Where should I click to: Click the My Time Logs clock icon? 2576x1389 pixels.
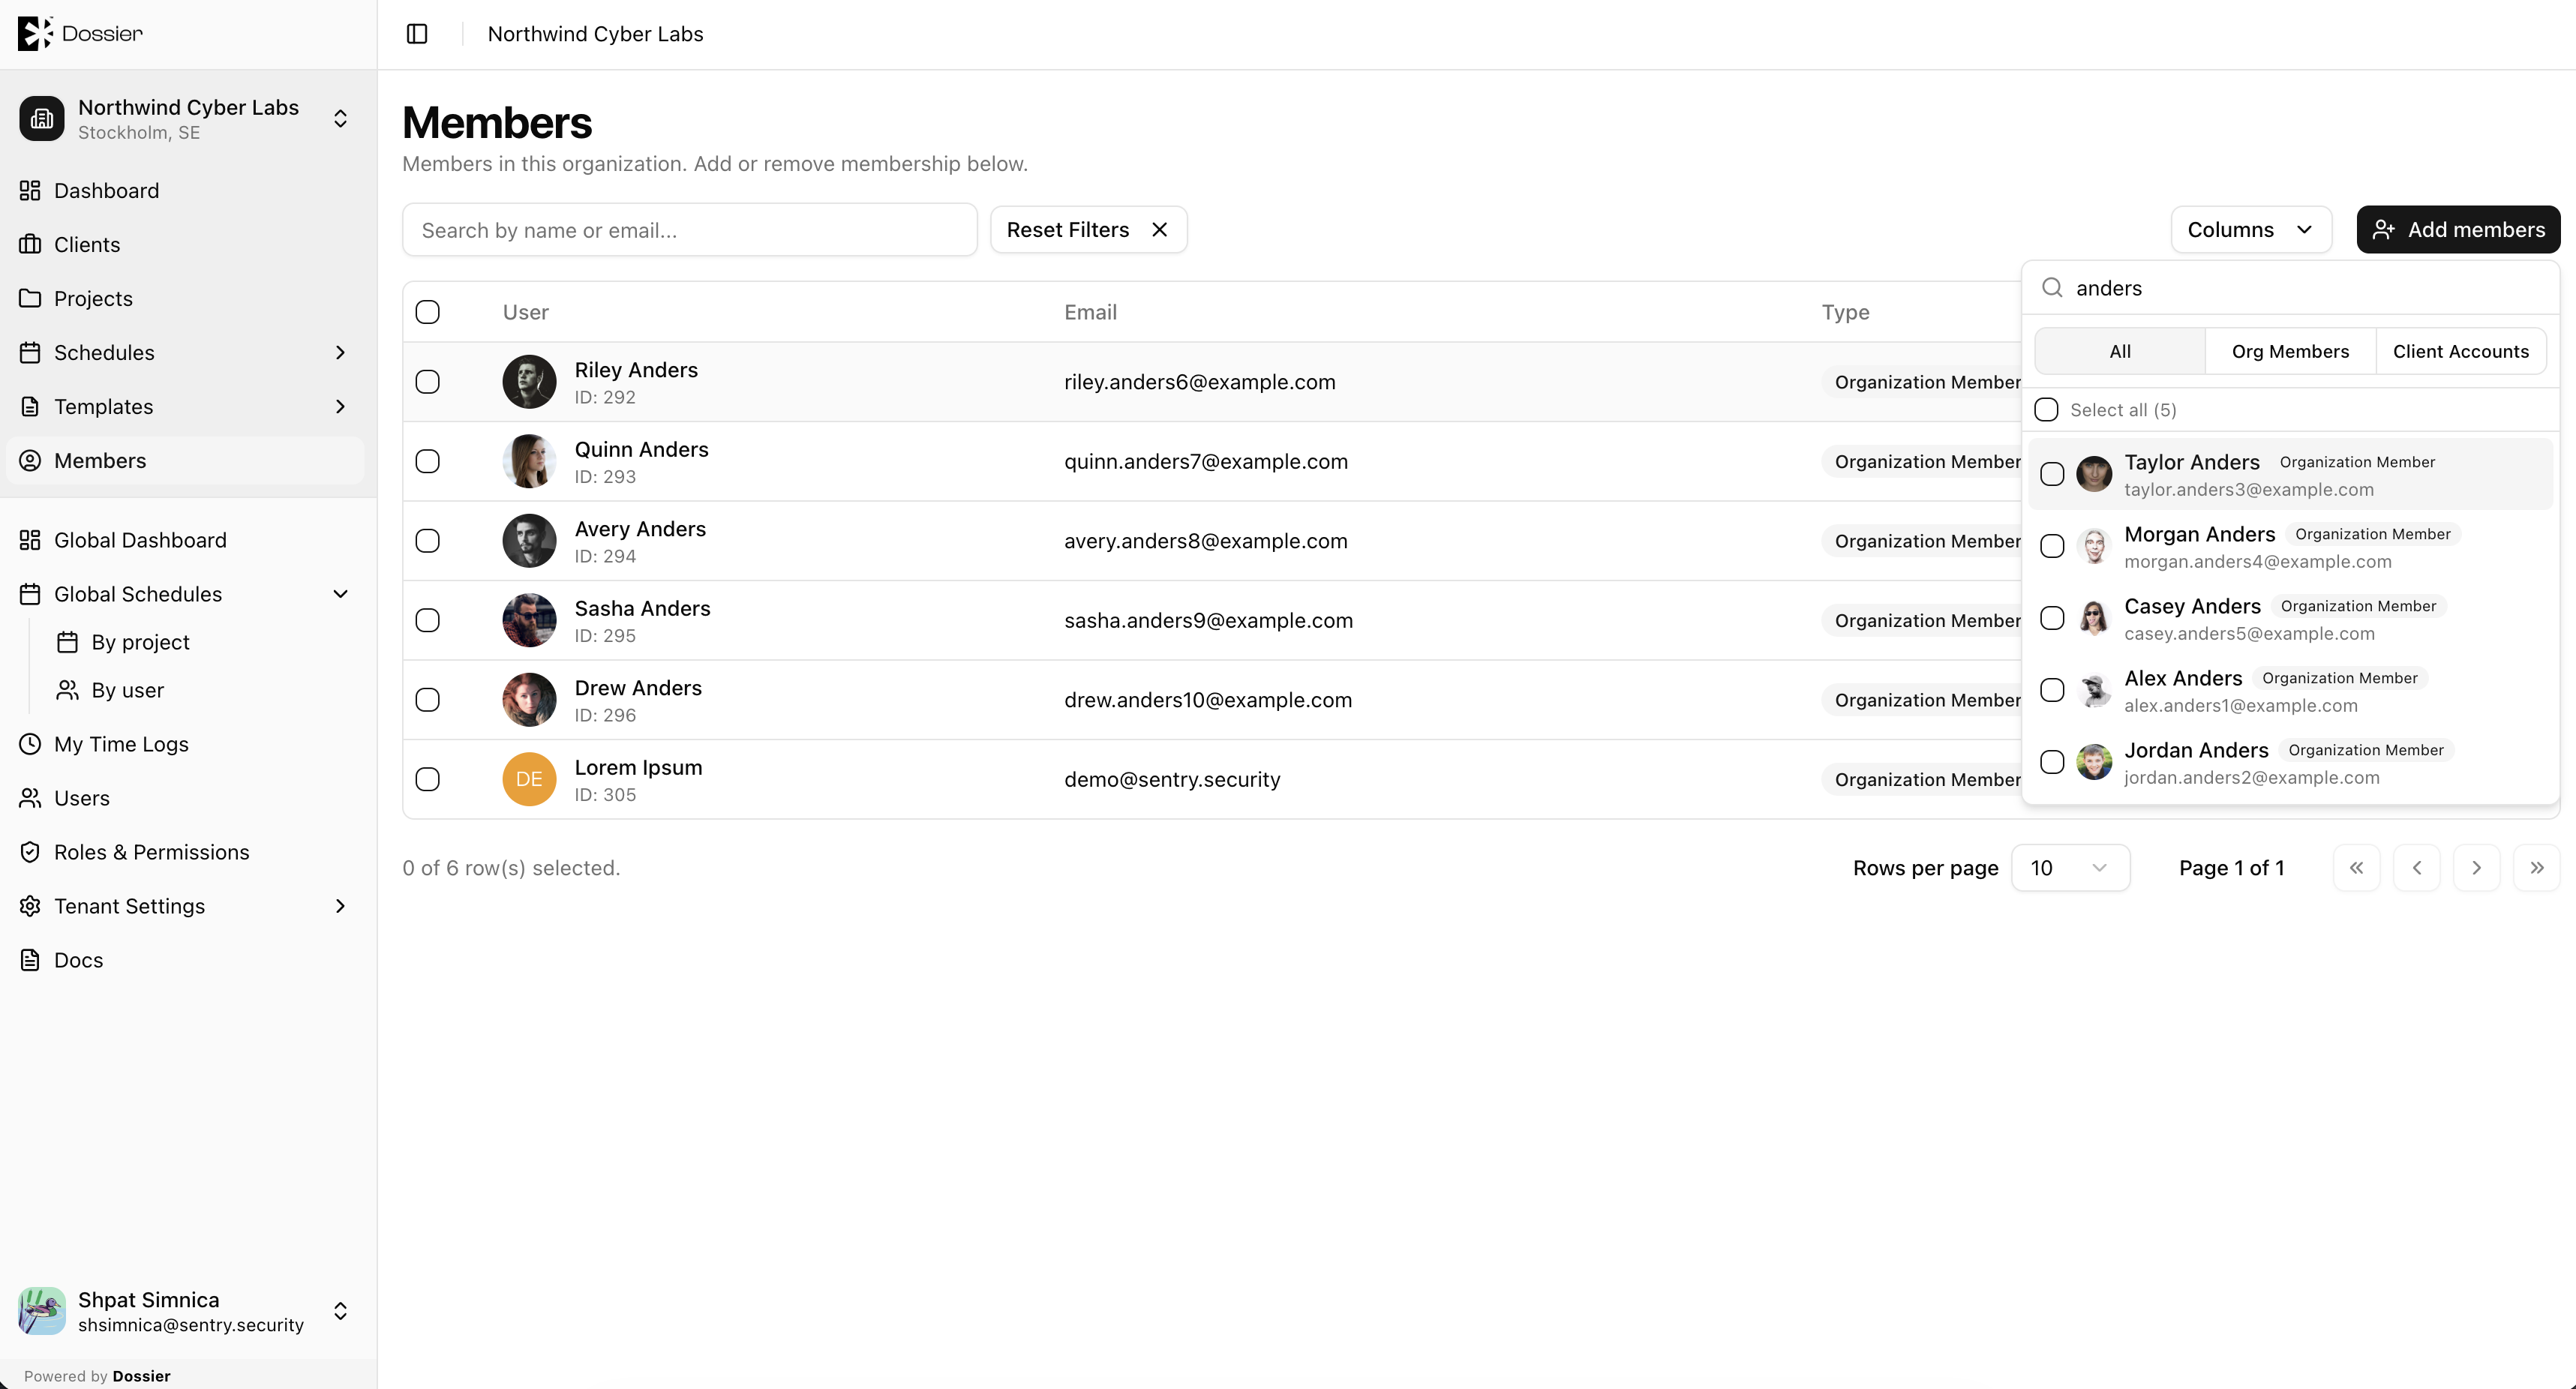point(30,744)
